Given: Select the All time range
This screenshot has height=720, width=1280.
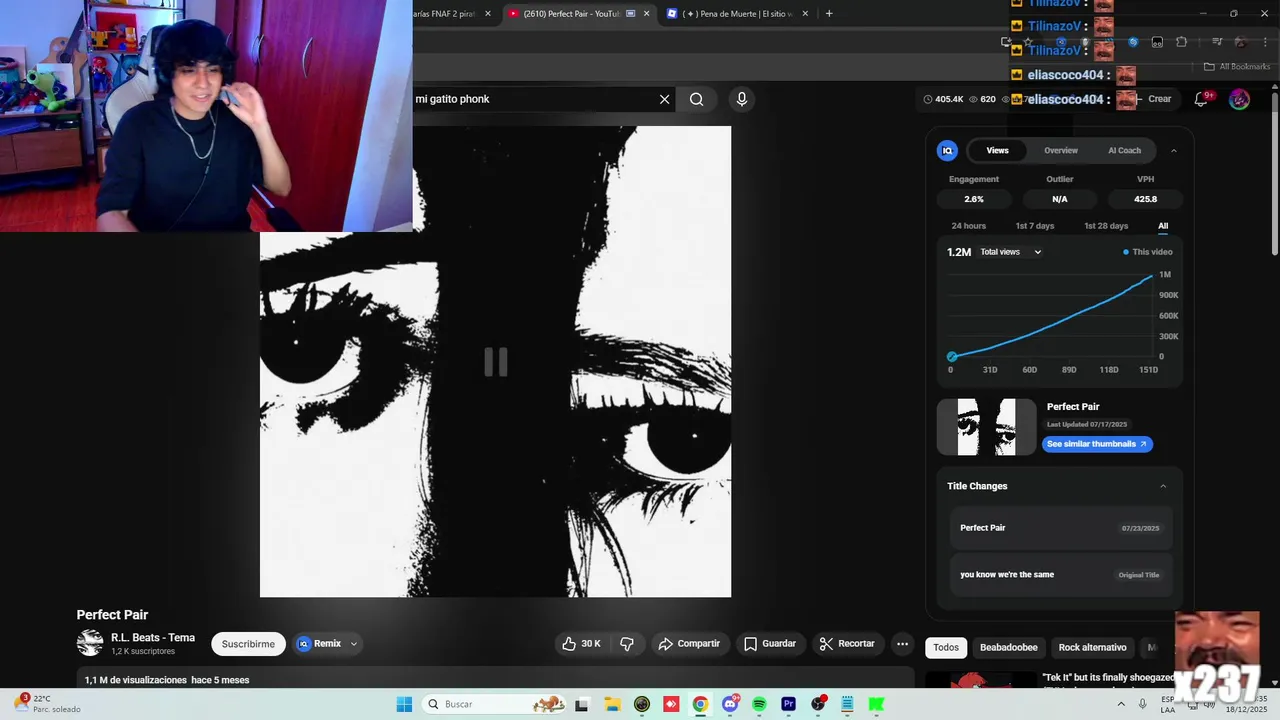Looking at the screenshot, I should [1163, 226].
